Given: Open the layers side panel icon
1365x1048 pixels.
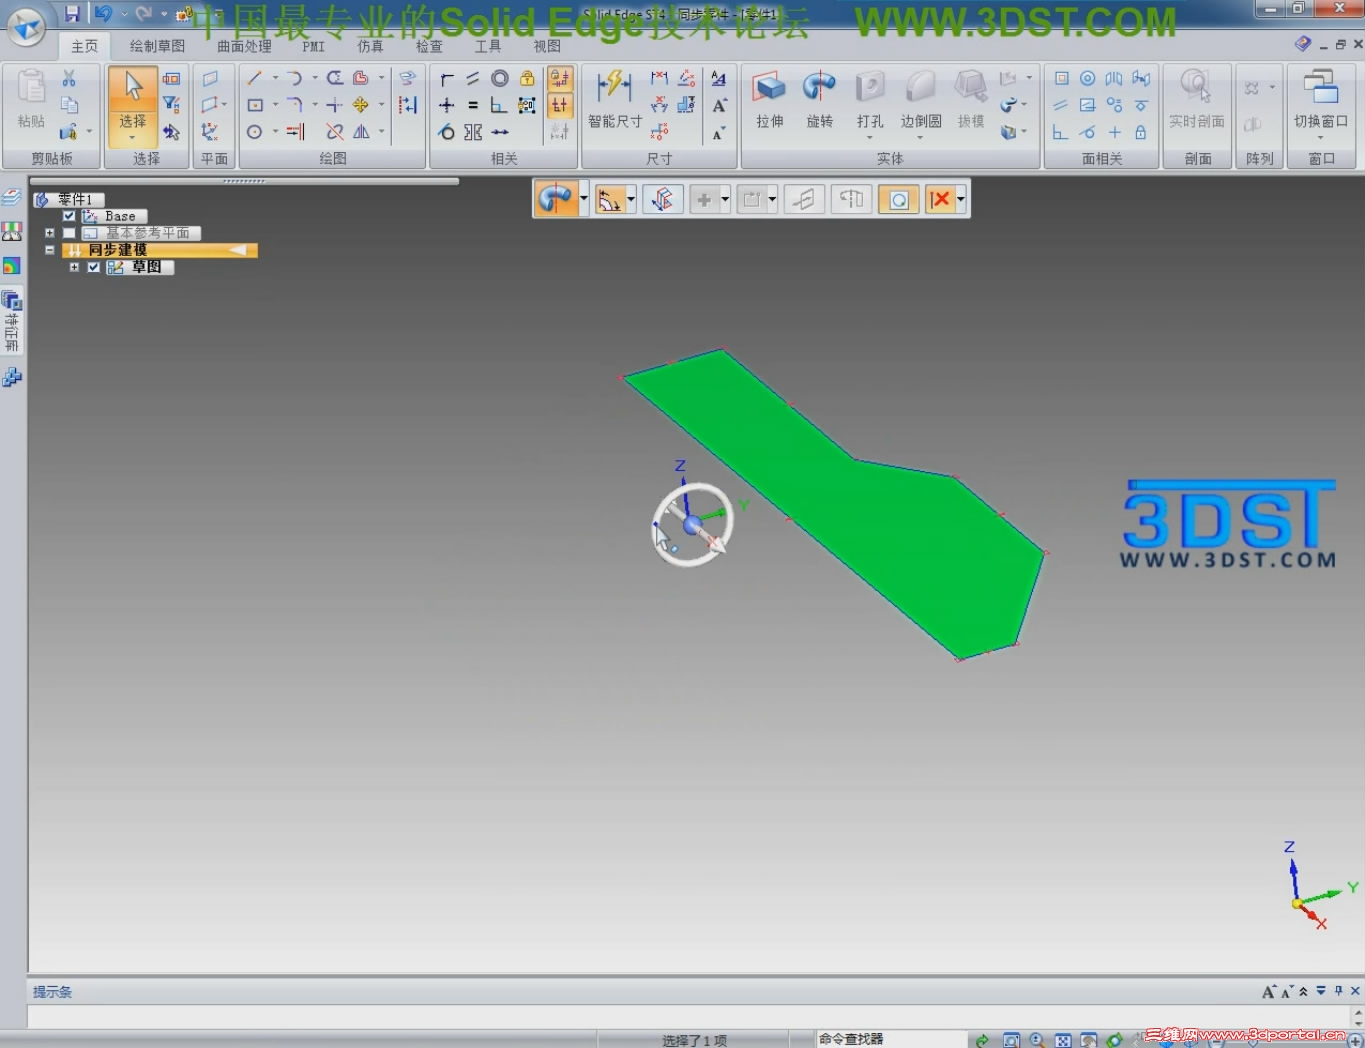Looking at the screenshot, I should click(x=11, y=198).
